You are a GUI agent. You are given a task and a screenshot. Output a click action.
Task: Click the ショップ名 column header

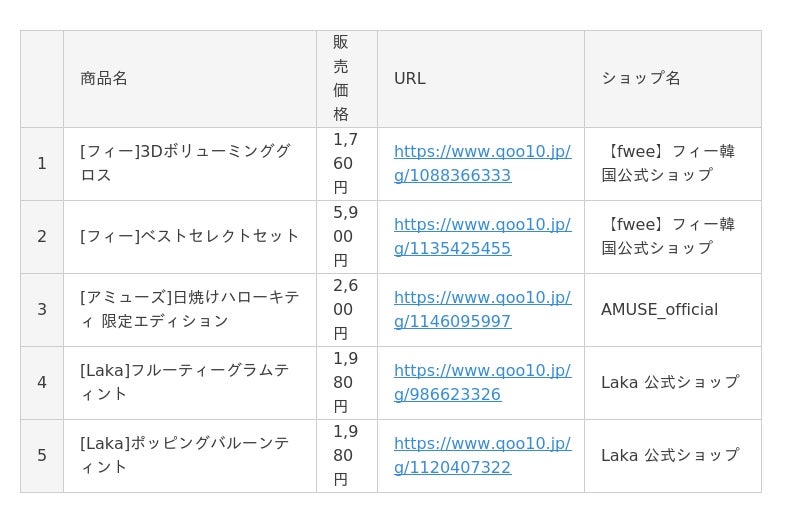coord(640,78)
